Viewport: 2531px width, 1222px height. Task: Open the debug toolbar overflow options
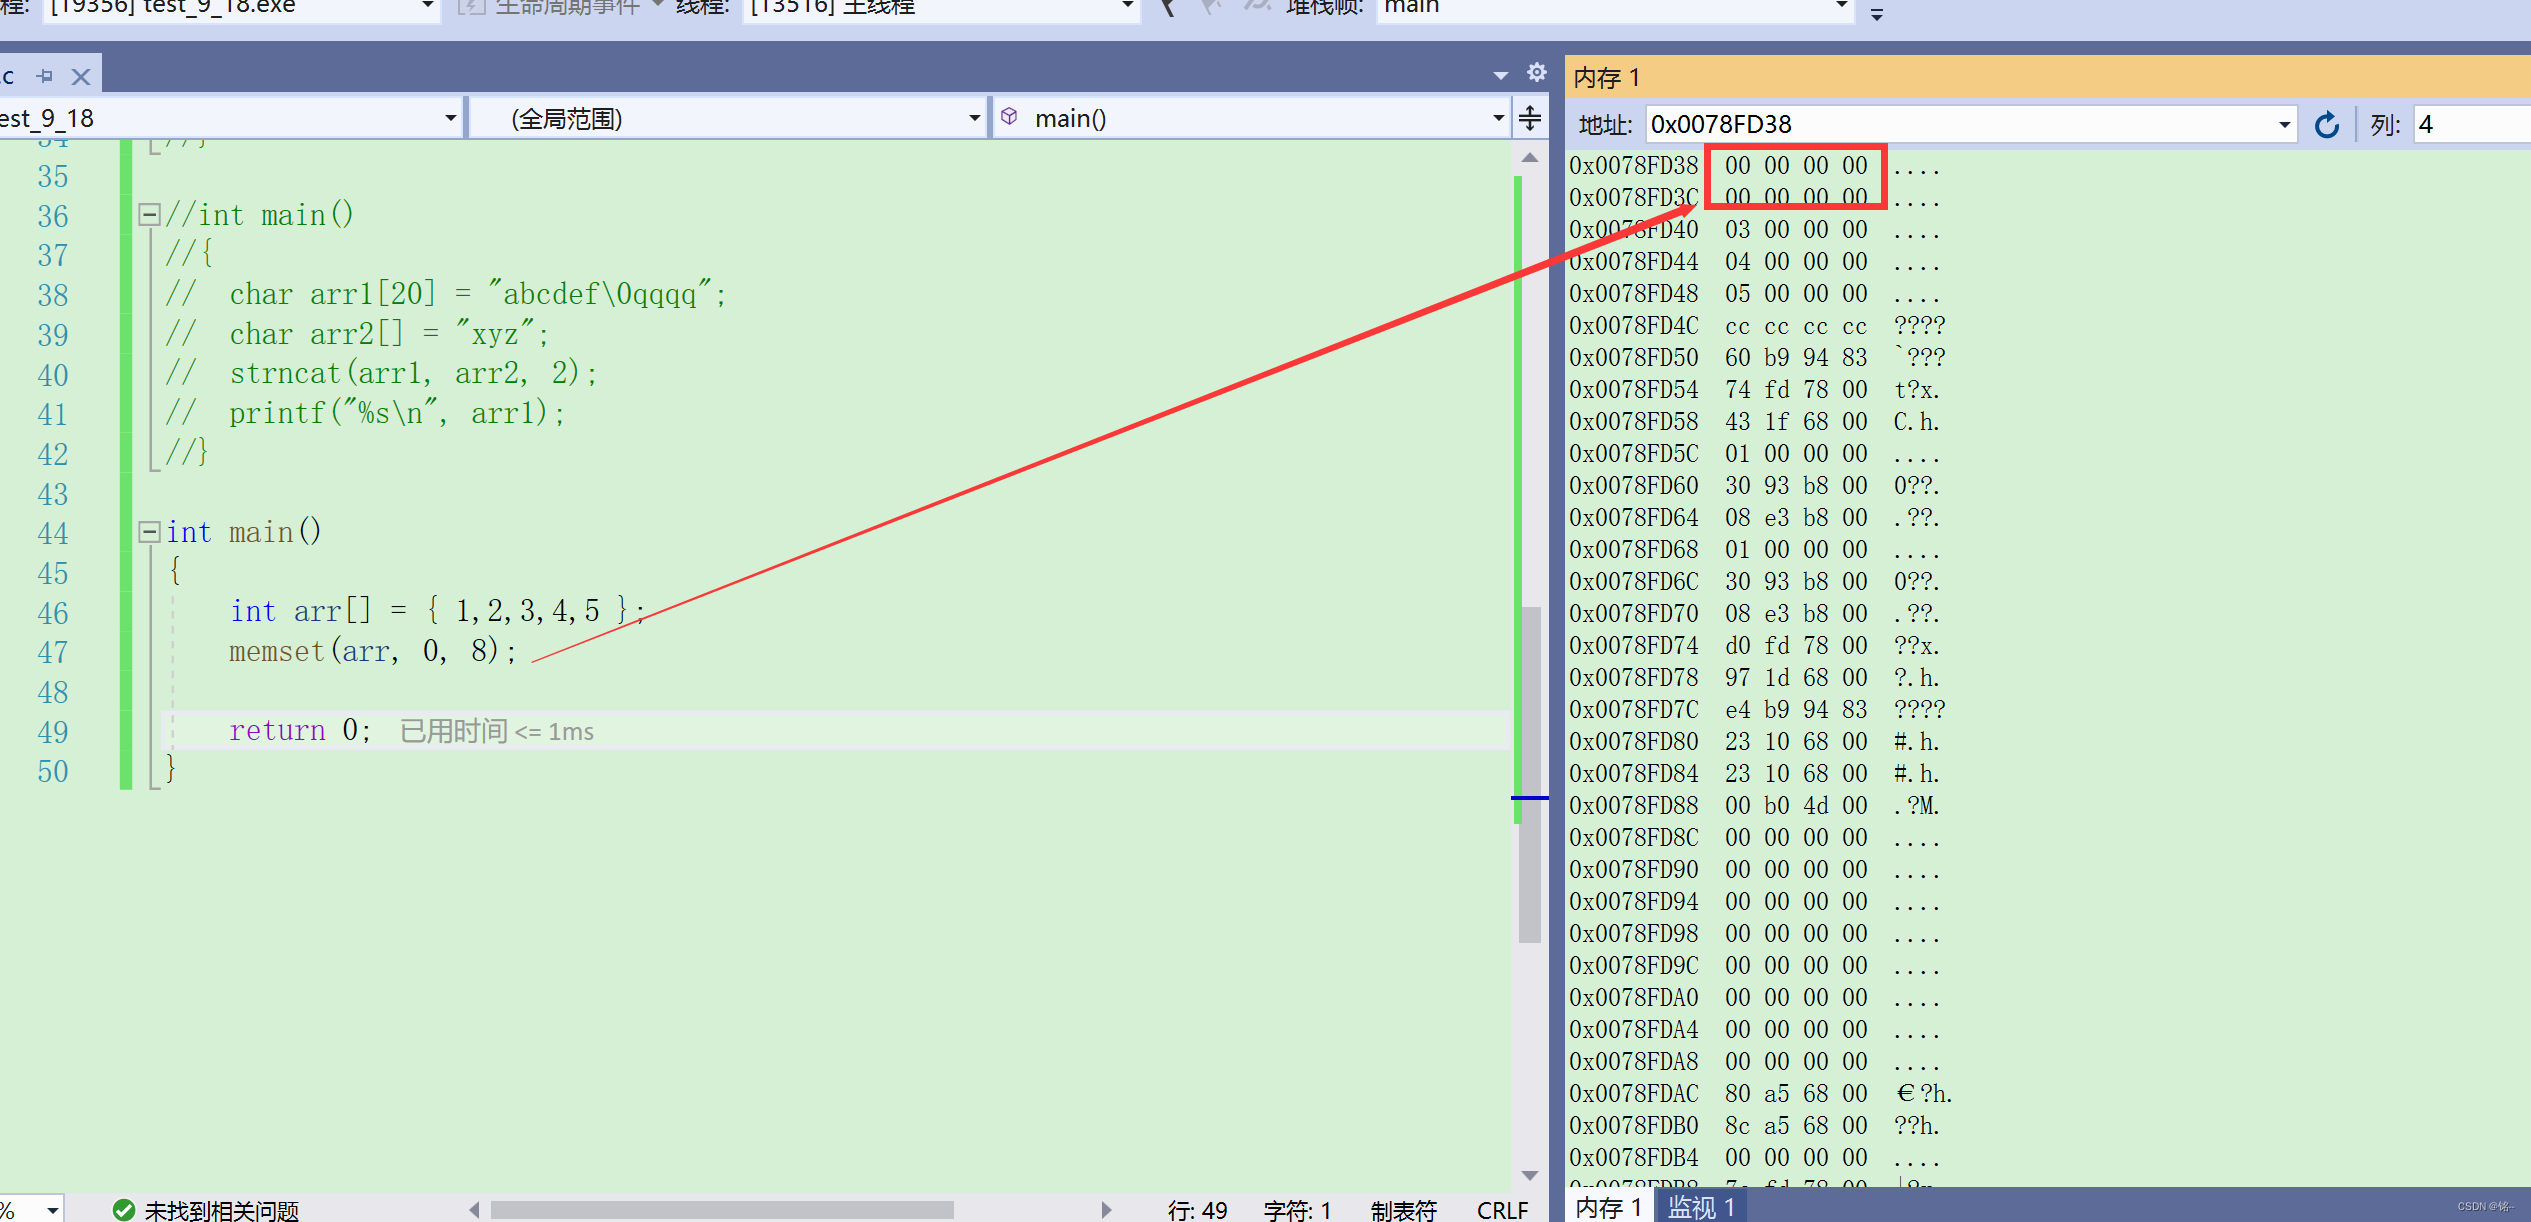click(x=1877, y=14)
